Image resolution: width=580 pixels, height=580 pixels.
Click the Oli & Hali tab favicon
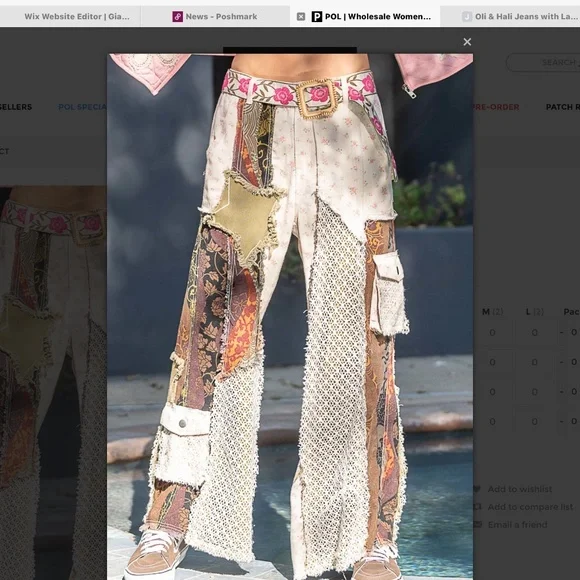click(467, 16)
